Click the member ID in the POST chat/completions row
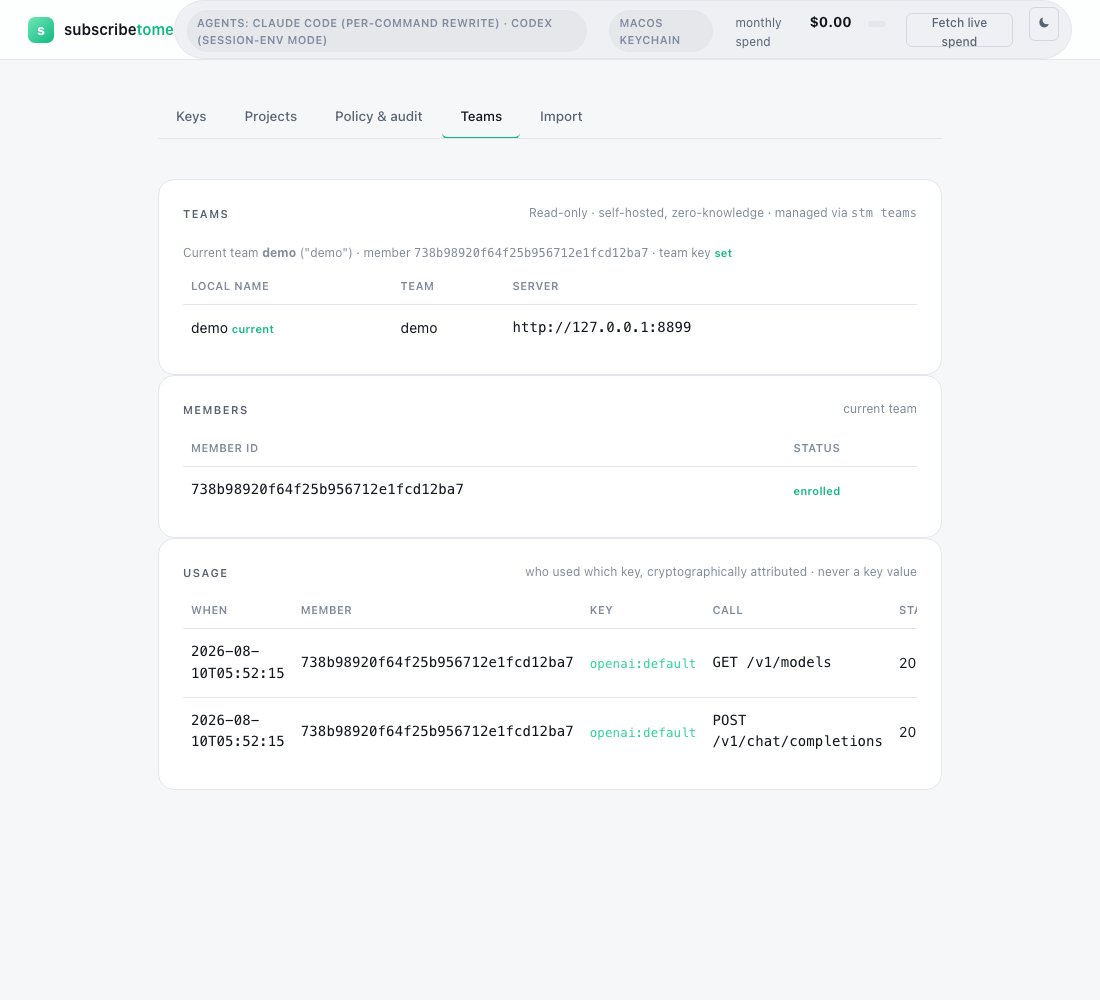 point(437,731)
